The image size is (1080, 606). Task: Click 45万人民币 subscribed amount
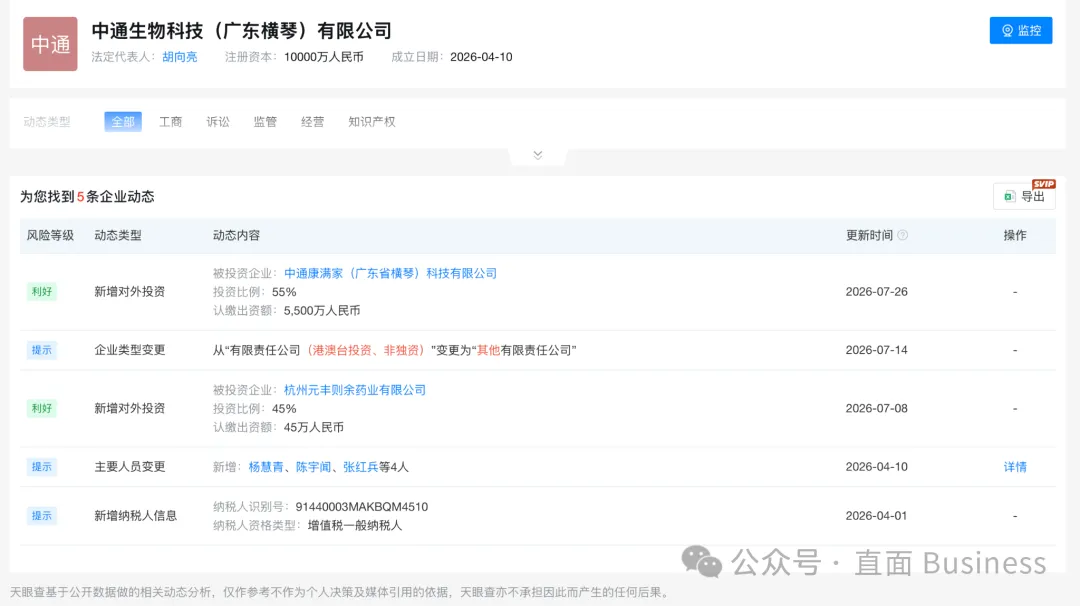[x=313, y=427]
